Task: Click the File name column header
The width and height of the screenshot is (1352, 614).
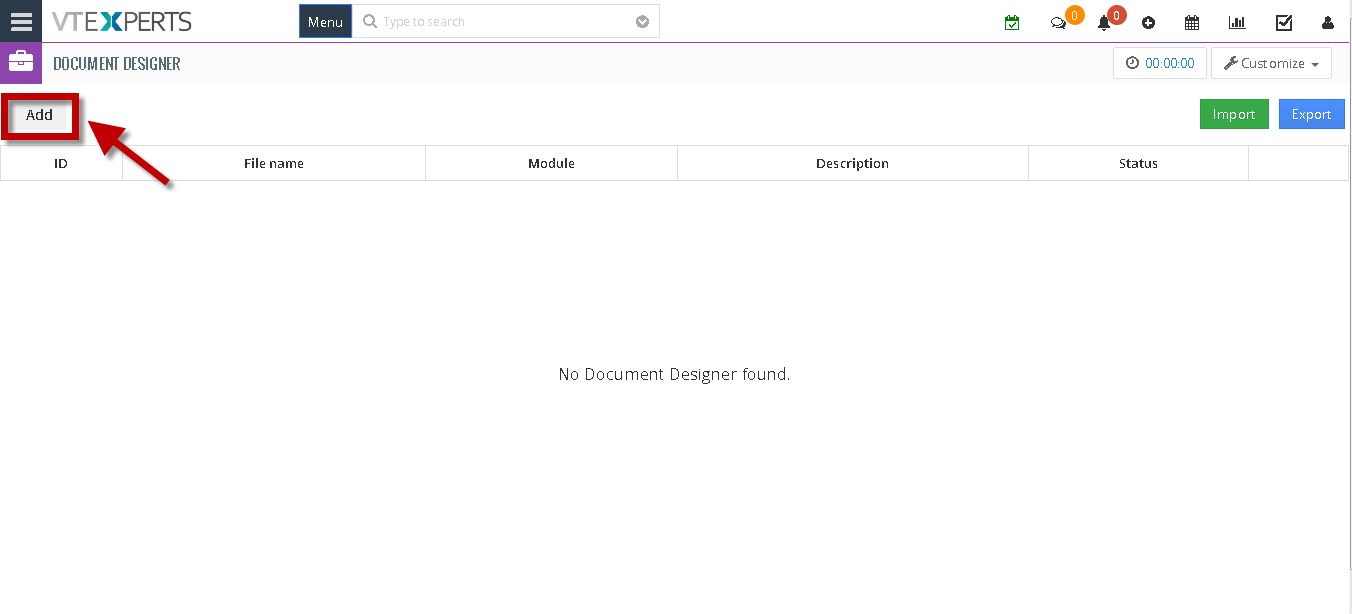Action: [x=274, y=163]
